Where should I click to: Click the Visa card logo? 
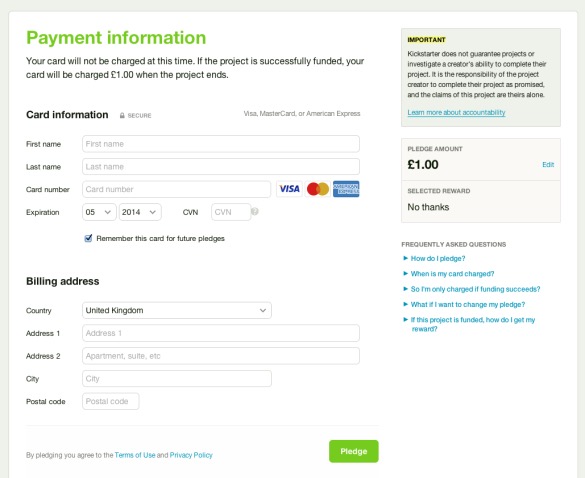[x=290, y=189]
